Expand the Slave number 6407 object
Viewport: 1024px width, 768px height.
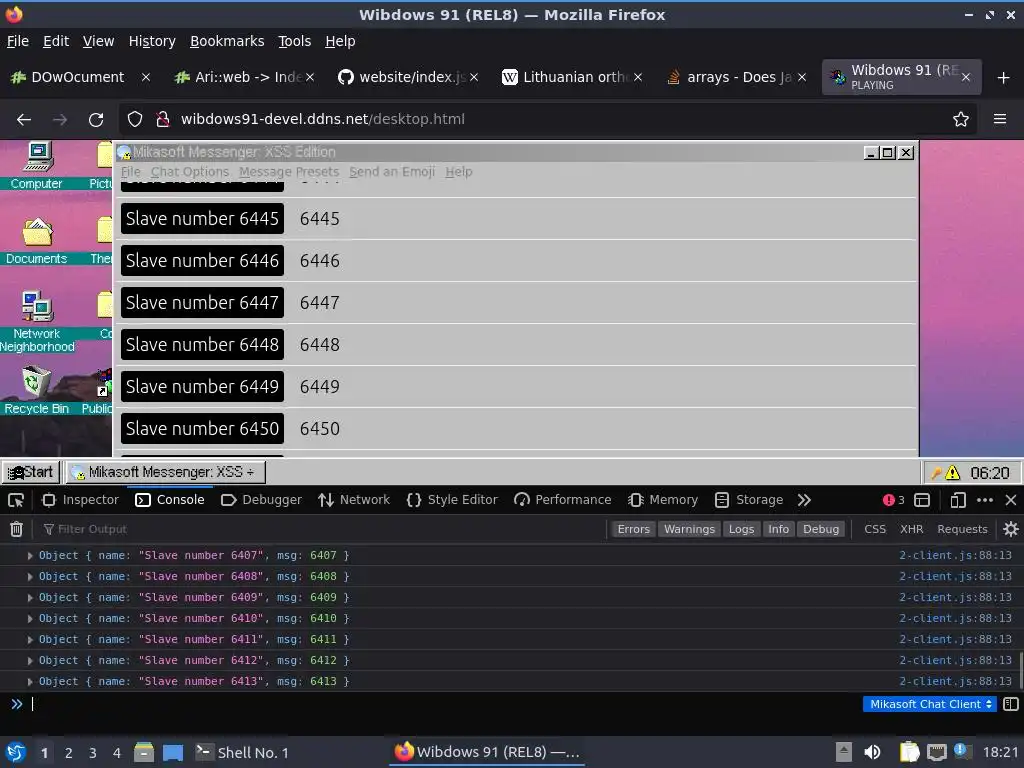click(x=29, y=556)
